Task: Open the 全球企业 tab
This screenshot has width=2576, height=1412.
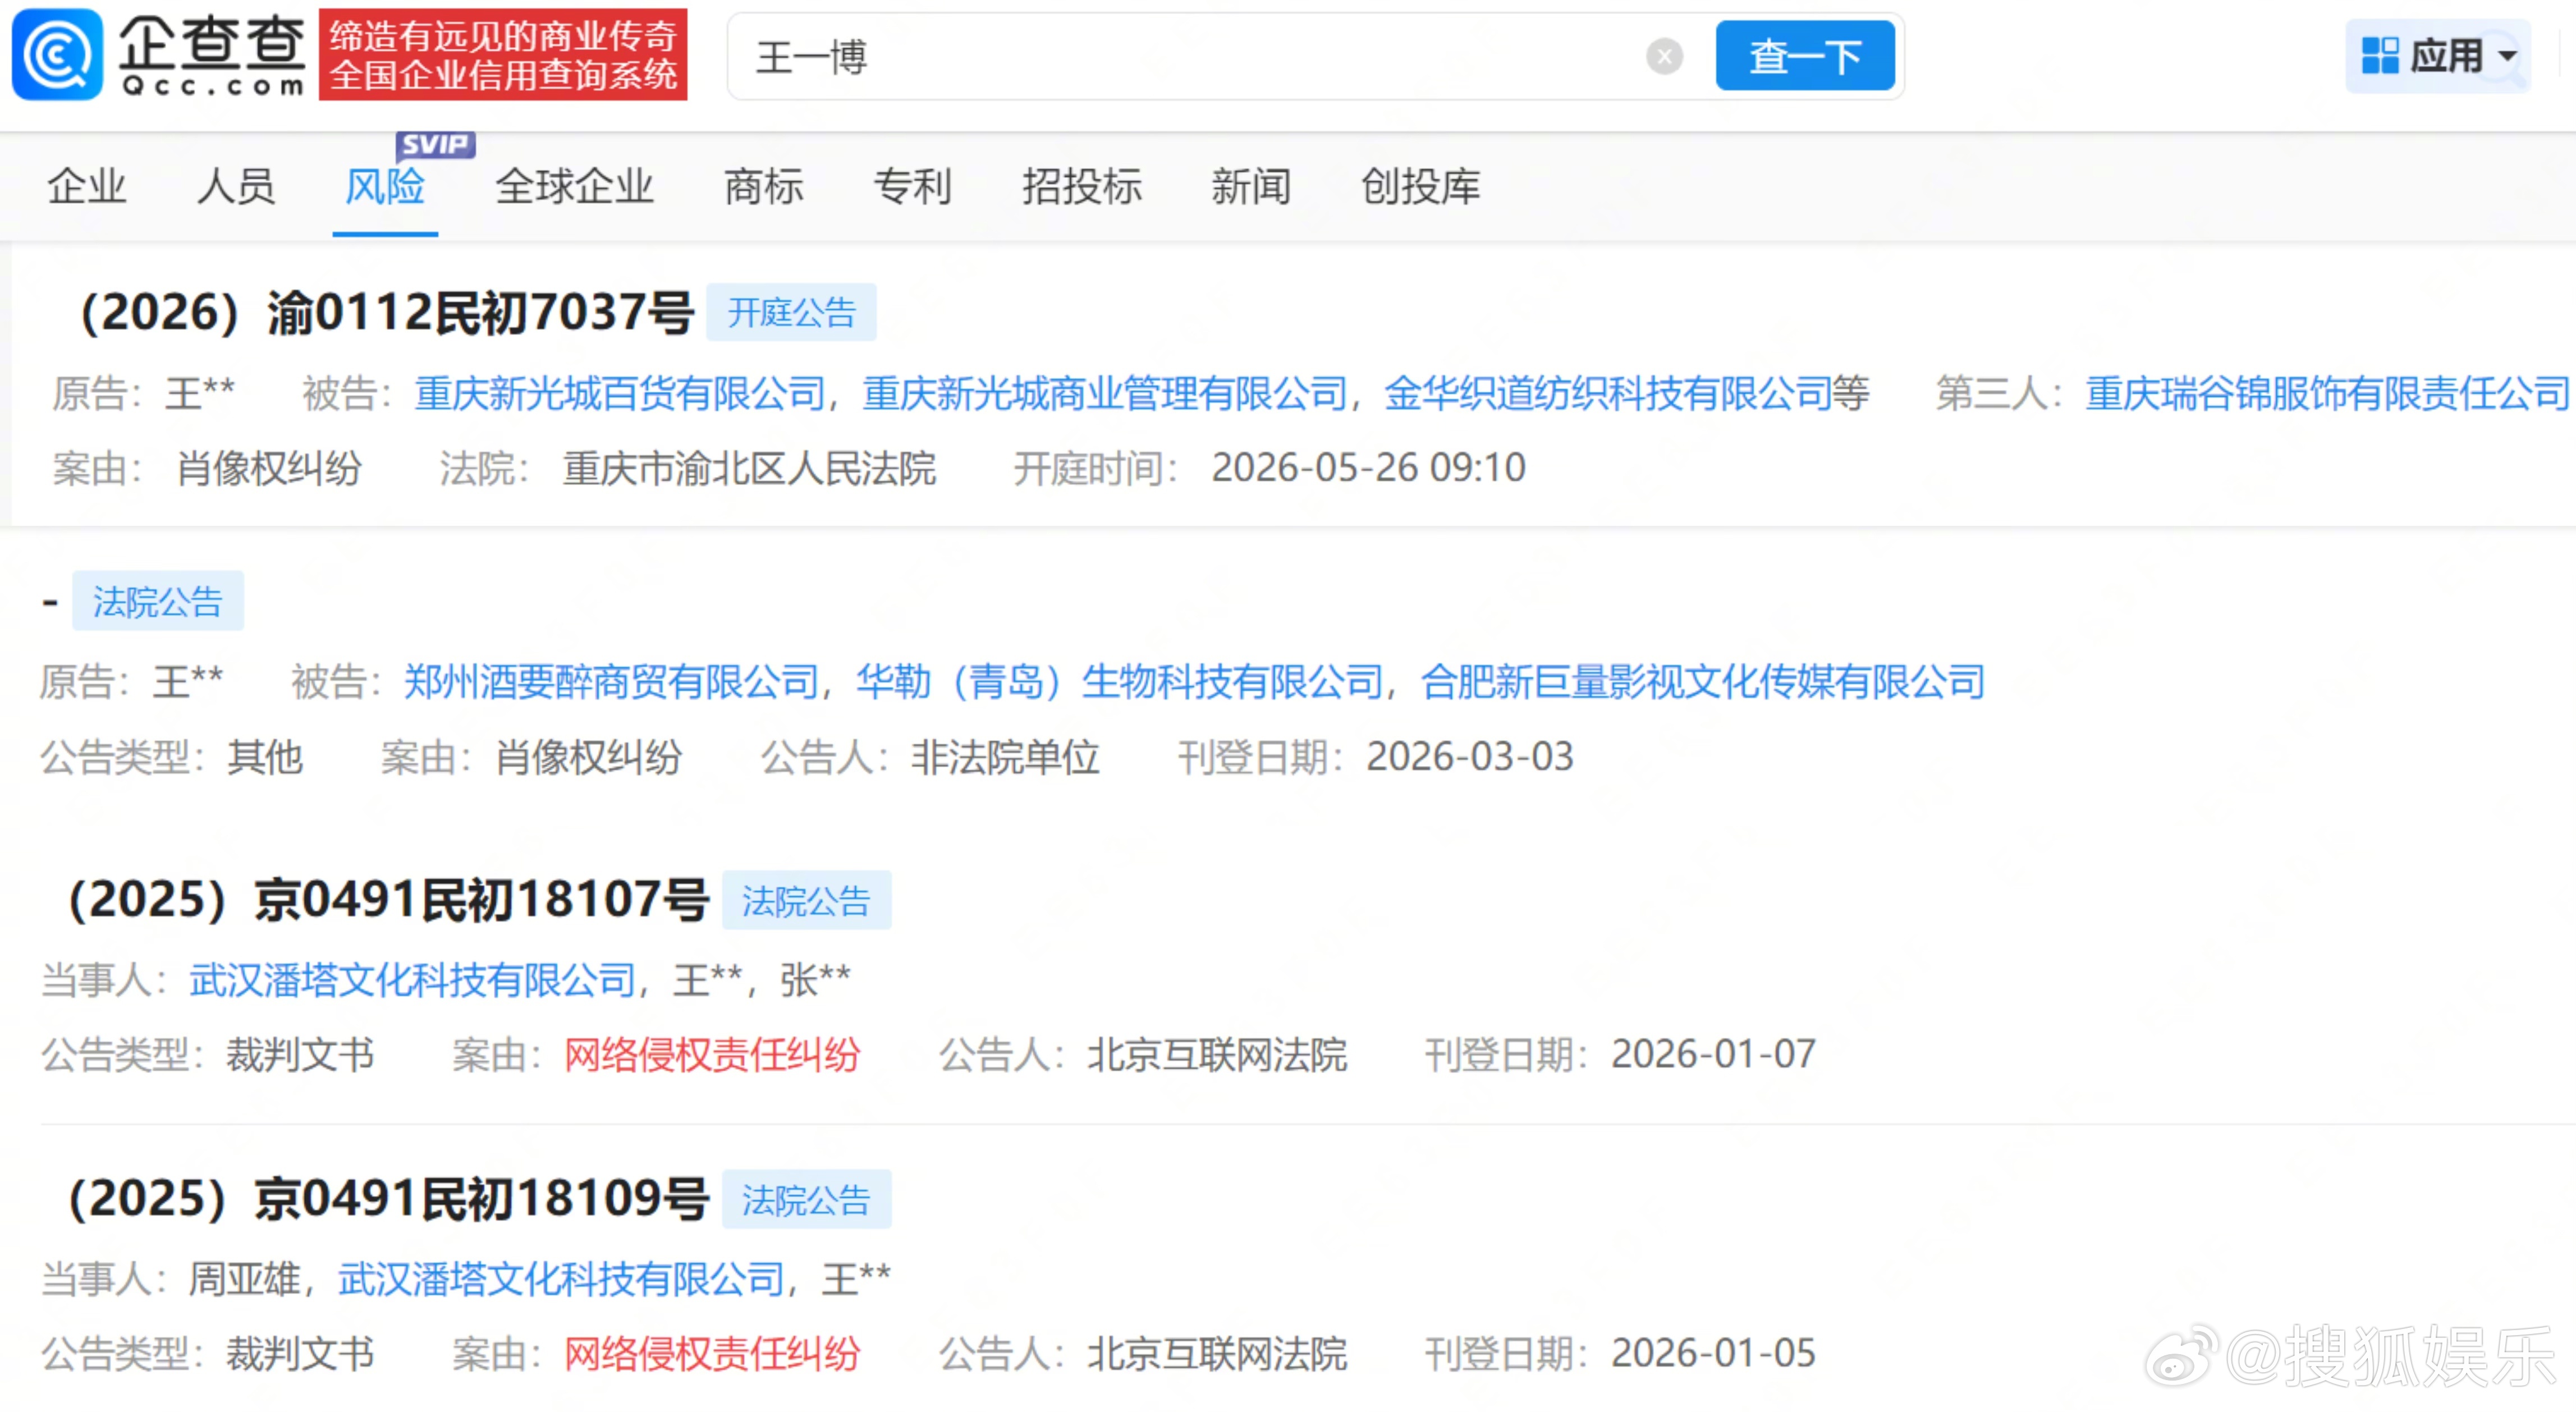Action: click(574, 187)
